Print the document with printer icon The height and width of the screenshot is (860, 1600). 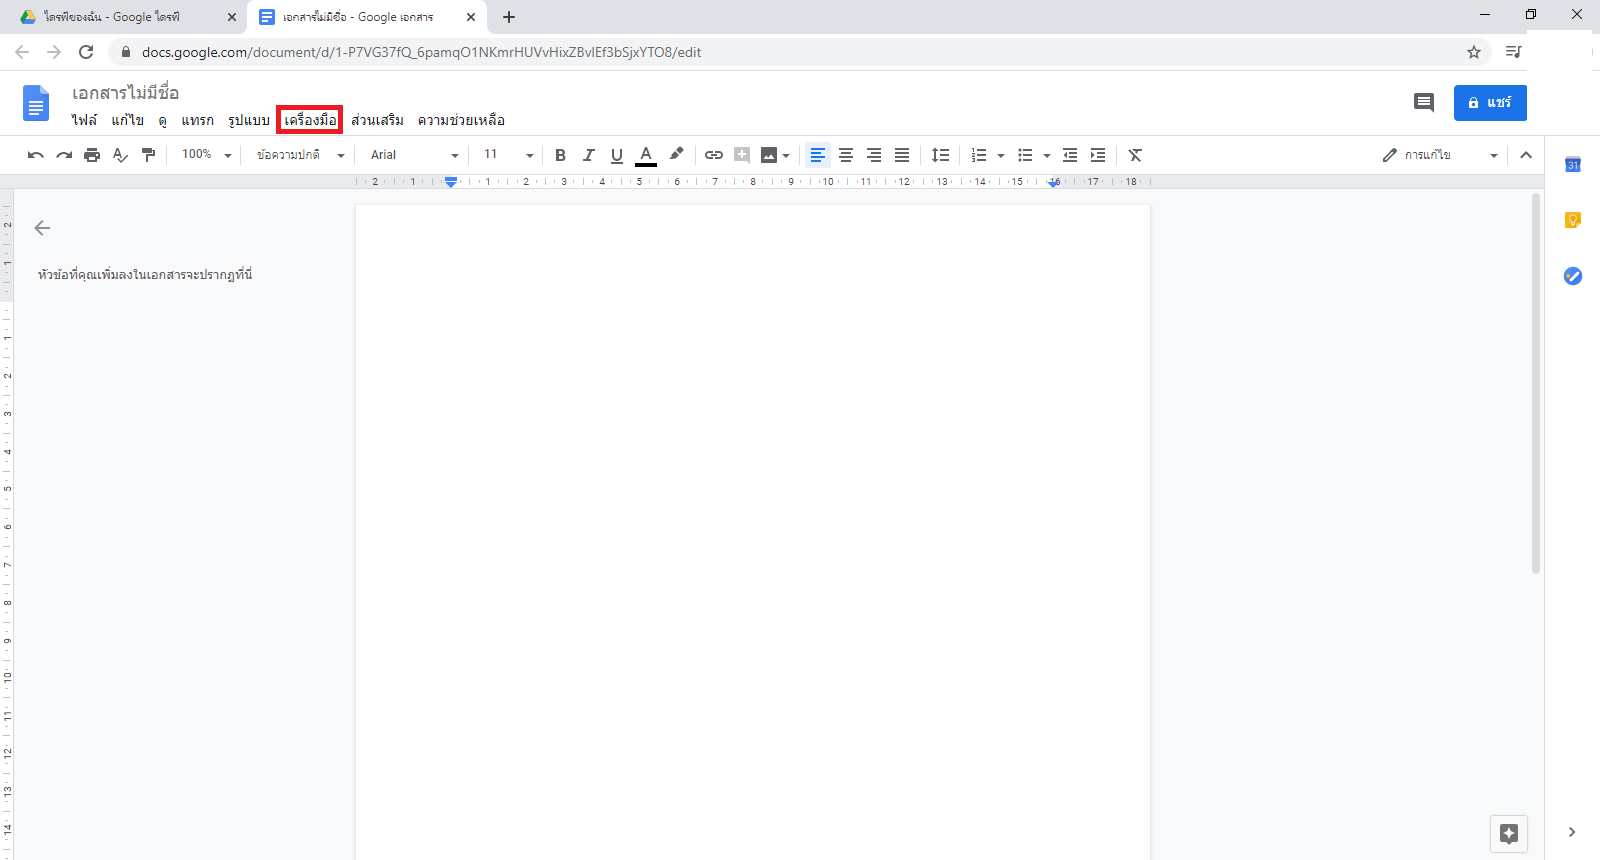[x=92, y=155]
